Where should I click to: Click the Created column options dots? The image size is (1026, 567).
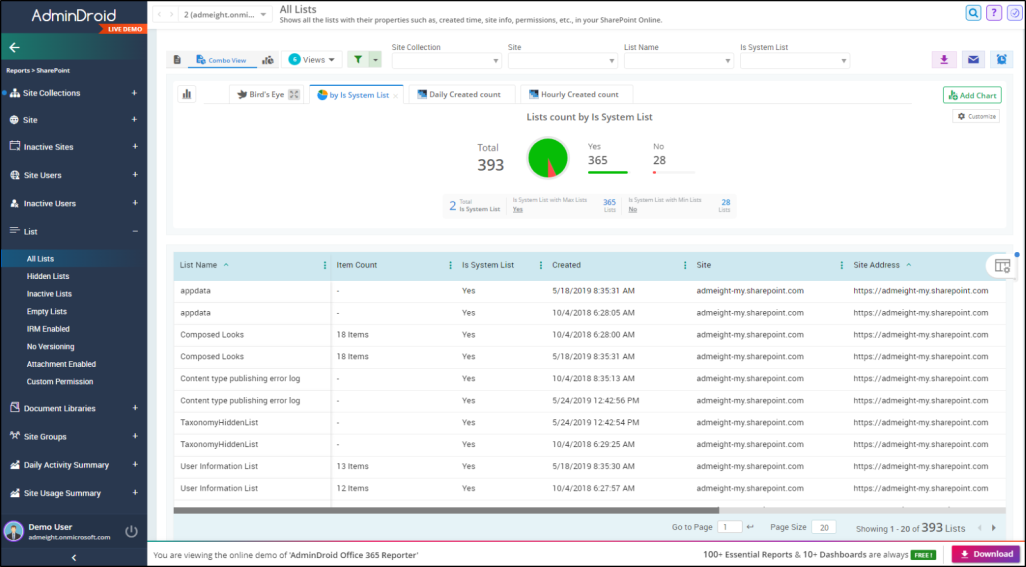tap(685, 266)
